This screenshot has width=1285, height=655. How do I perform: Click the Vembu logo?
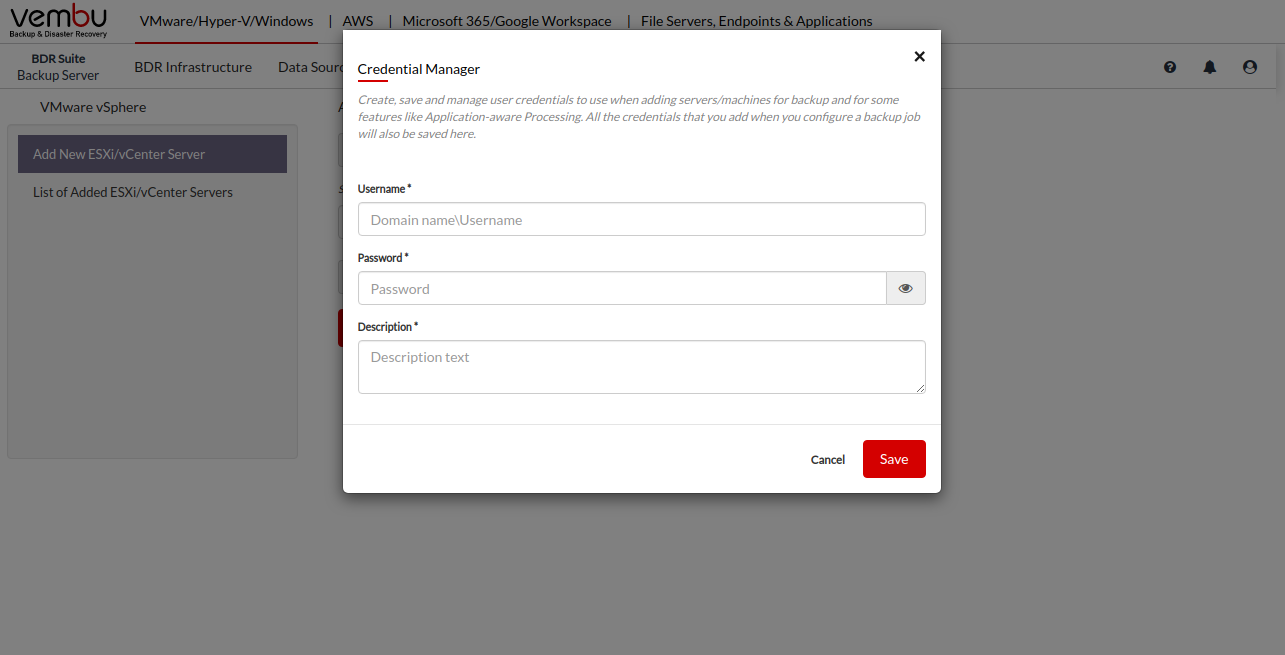point(58,21)
